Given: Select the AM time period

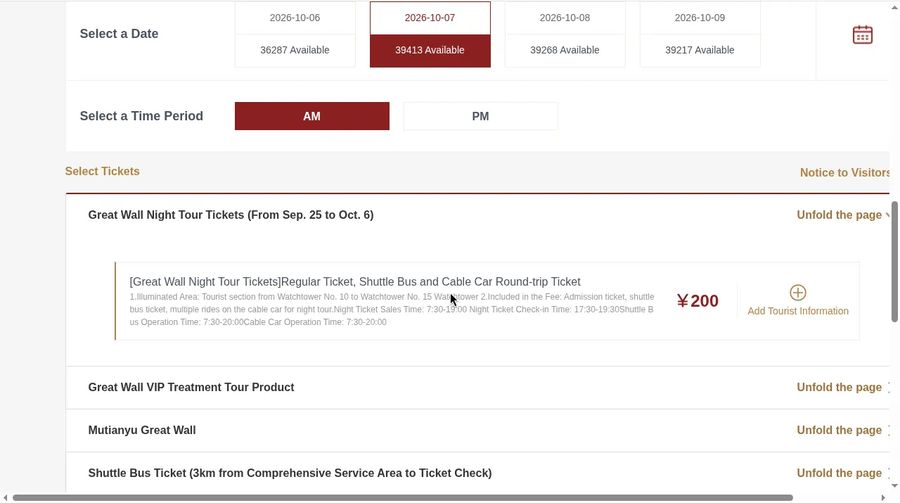Looking at the screenshot, I should tap(312, 116).
